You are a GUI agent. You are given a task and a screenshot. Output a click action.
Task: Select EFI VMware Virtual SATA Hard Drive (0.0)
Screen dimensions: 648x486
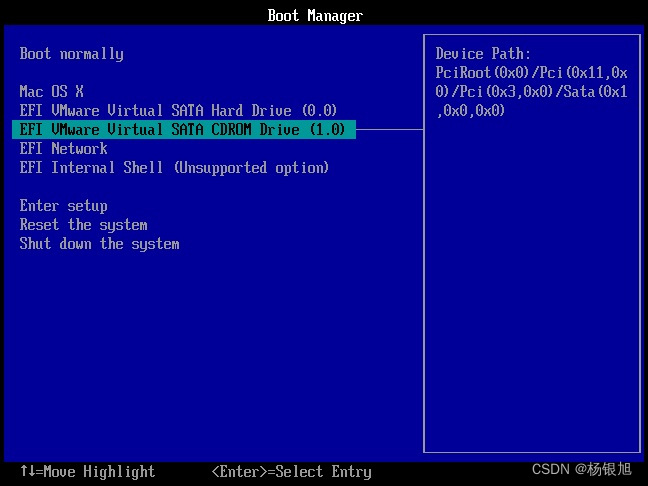pos(178,110)
